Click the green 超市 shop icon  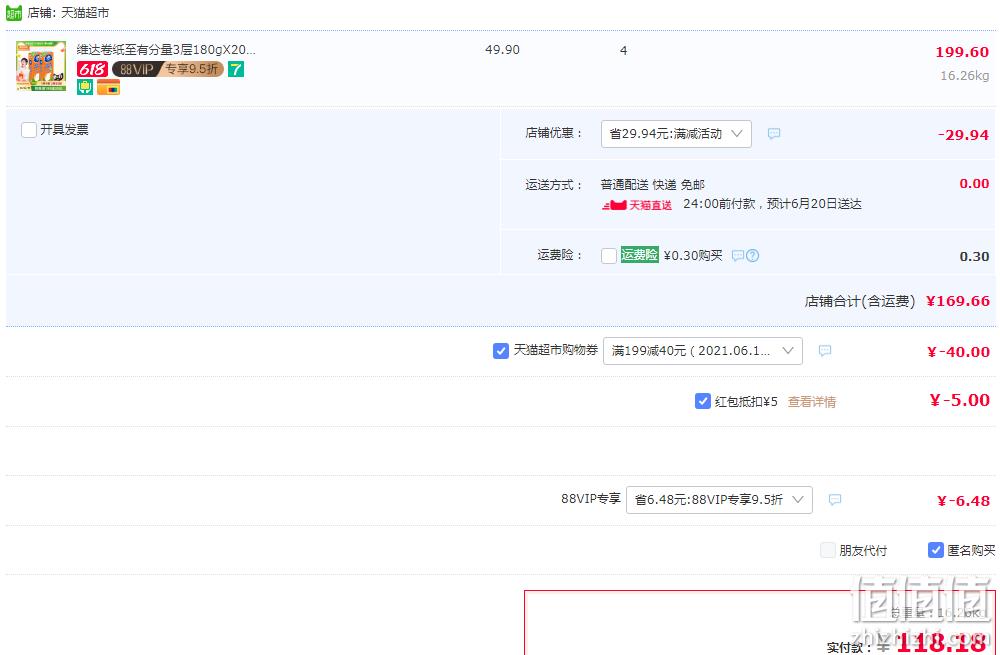[x=14, y=12]
